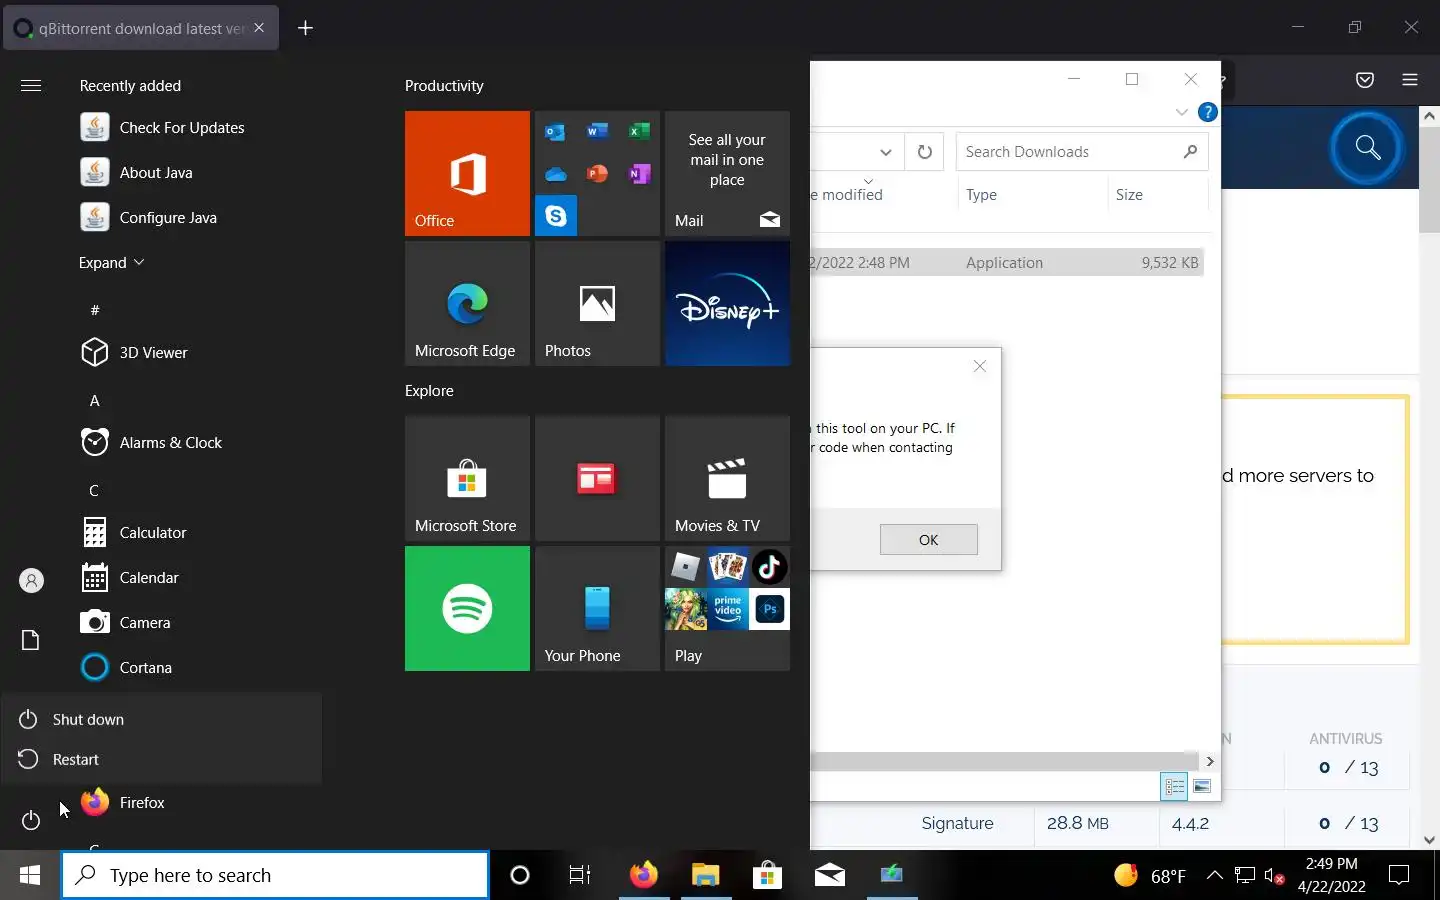Toggle the Start hamburger menu
The width and height of the screenshot is (1440, 900).
(x=31, y=85)
